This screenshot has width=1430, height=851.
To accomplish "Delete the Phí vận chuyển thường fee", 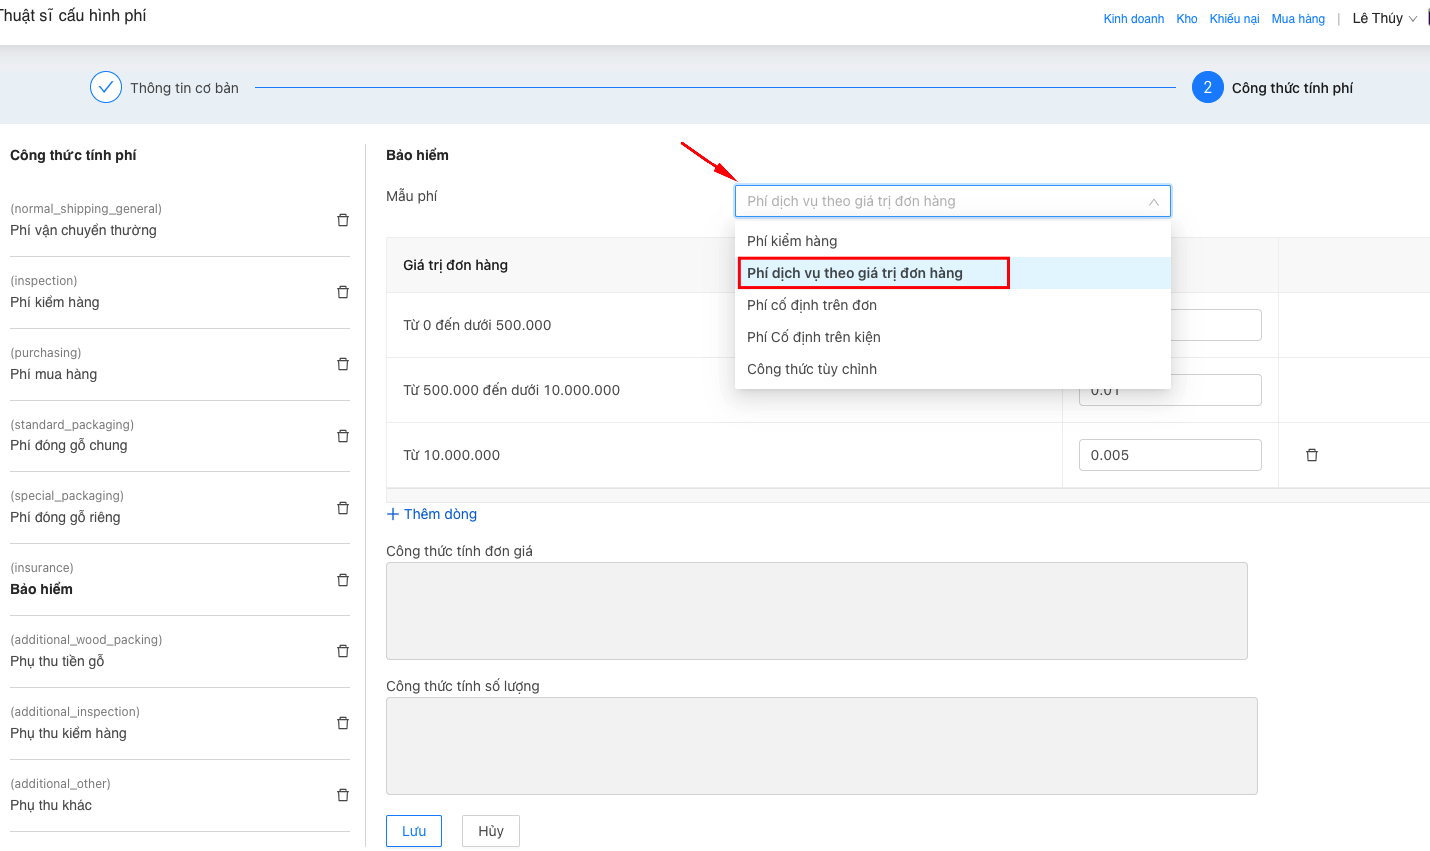I will (343, 220).
